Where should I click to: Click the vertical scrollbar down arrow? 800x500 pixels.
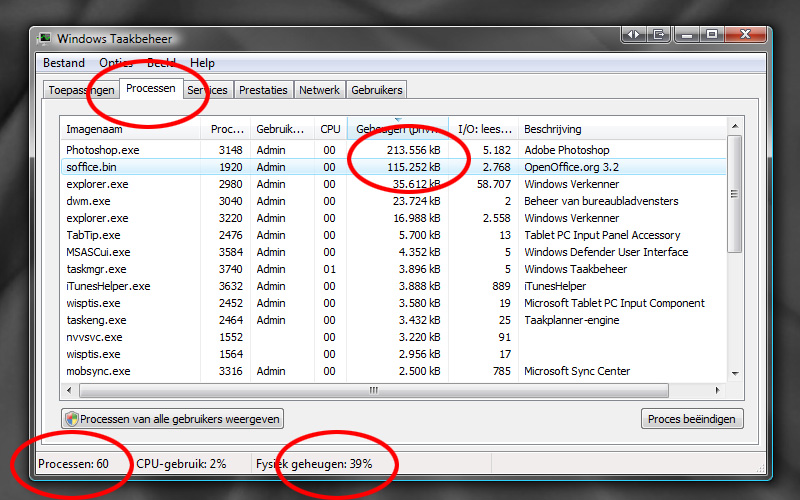point(735,373)
